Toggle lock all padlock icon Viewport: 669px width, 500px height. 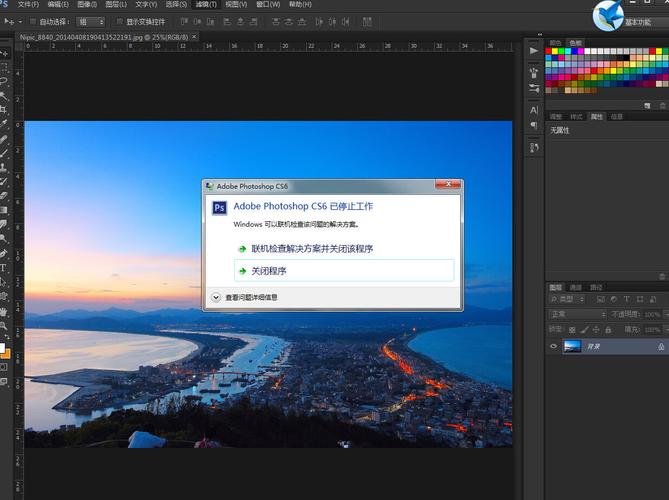(x=608, y=330)
